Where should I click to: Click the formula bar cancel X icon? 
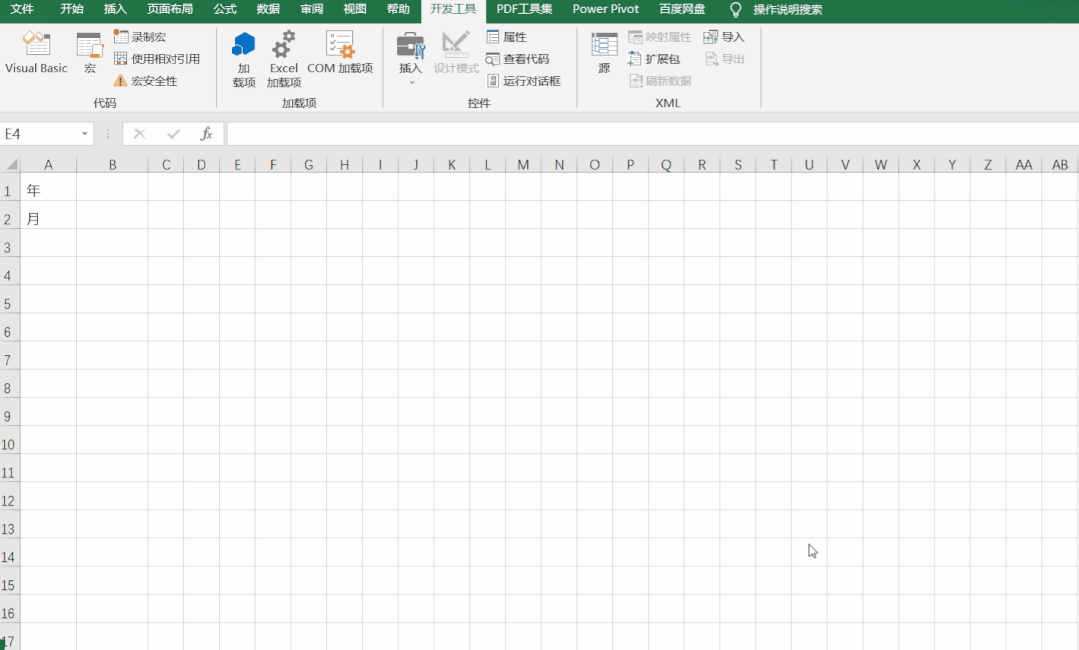coord(140,134)
